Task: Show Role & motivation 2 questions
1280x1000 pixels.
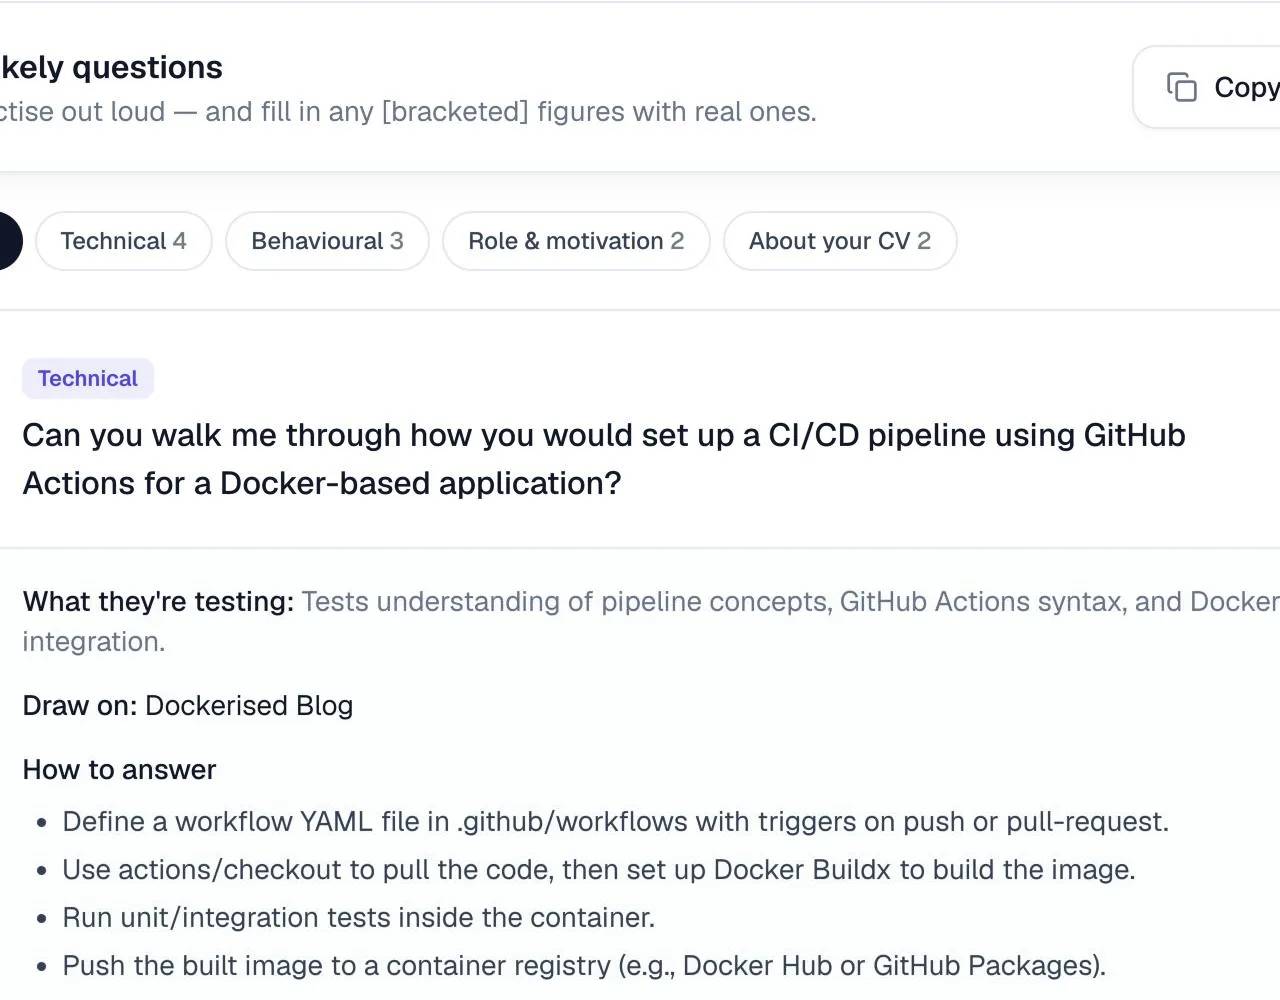Action: click(576, 241)
